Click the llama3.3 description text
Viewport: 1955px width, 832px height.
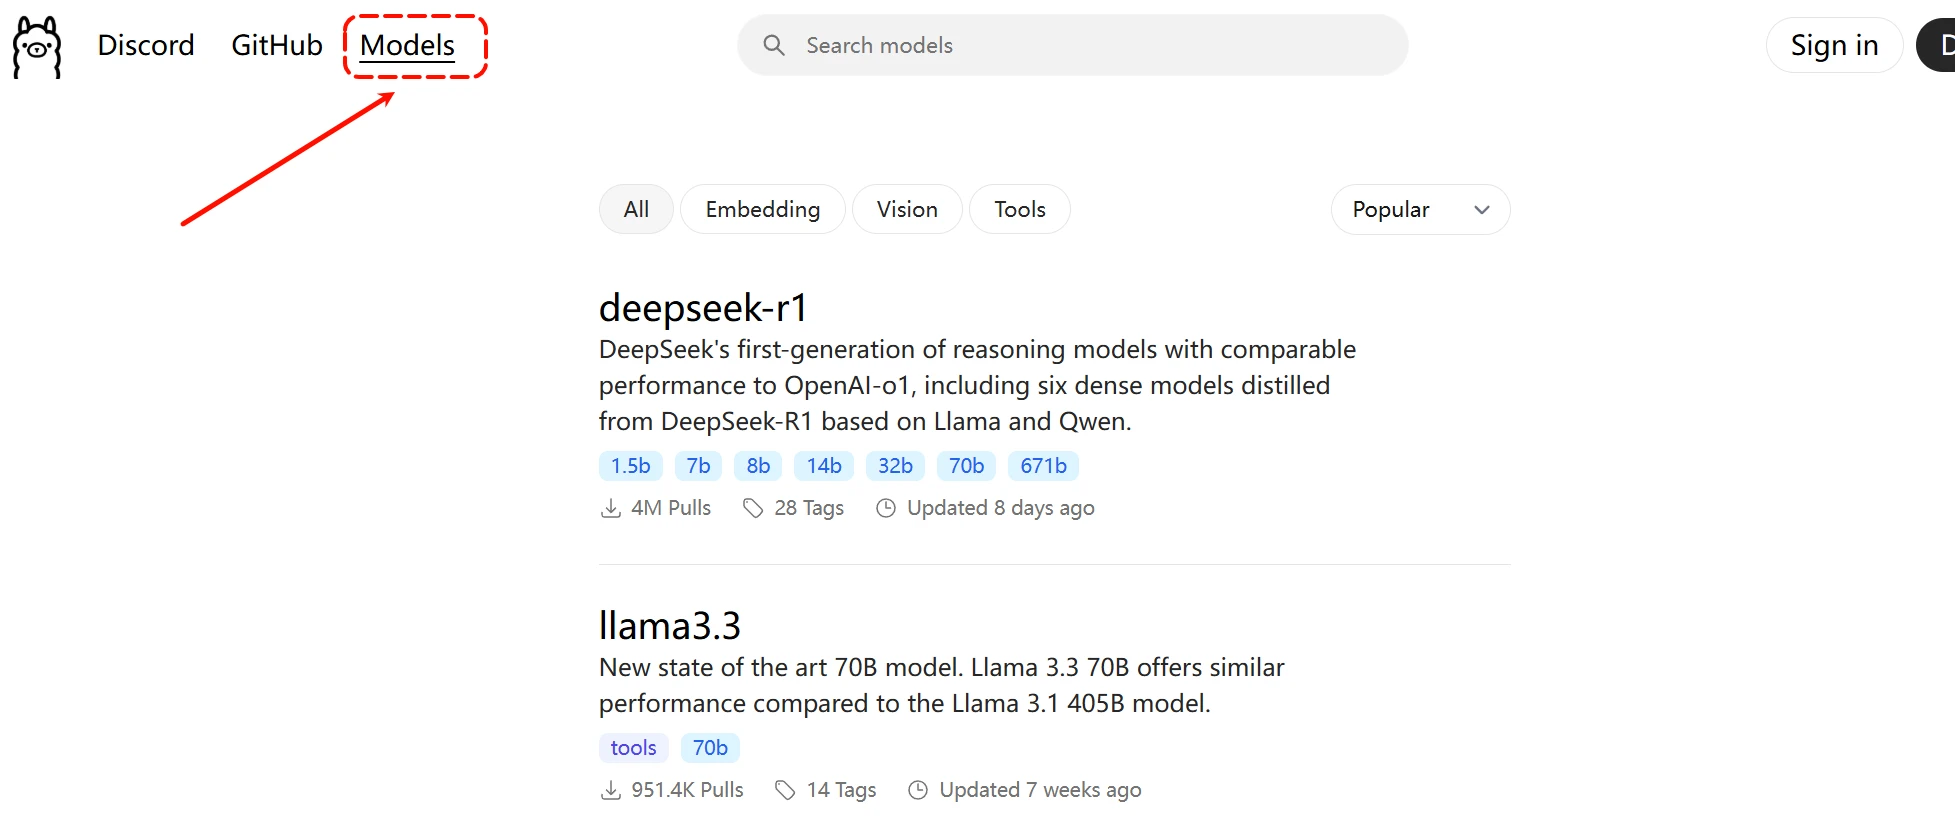click(x=941, y=685)
